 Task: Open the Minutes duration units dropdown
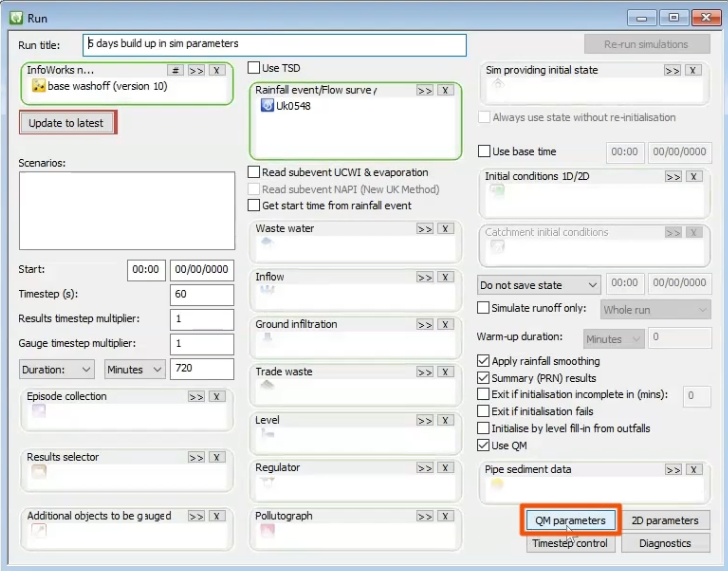[135, 370]
